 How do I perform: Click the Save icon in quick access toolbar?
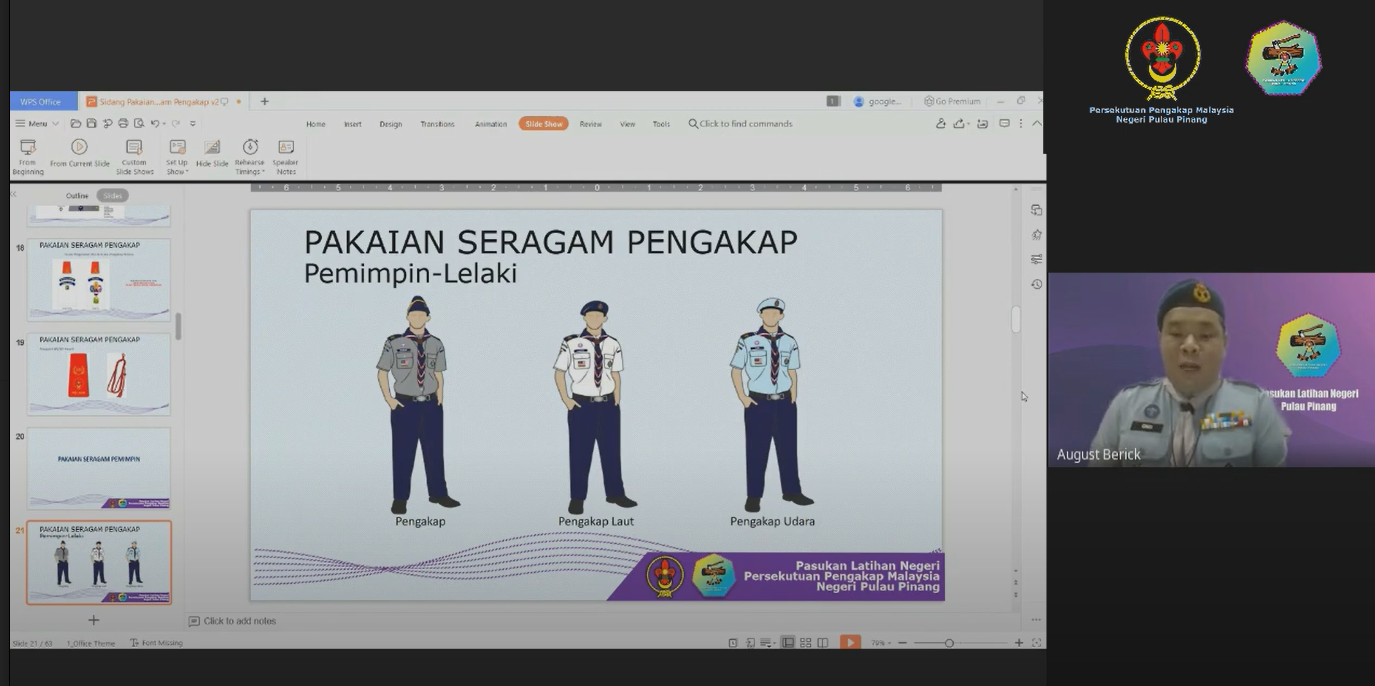click(x=91, y=124)
